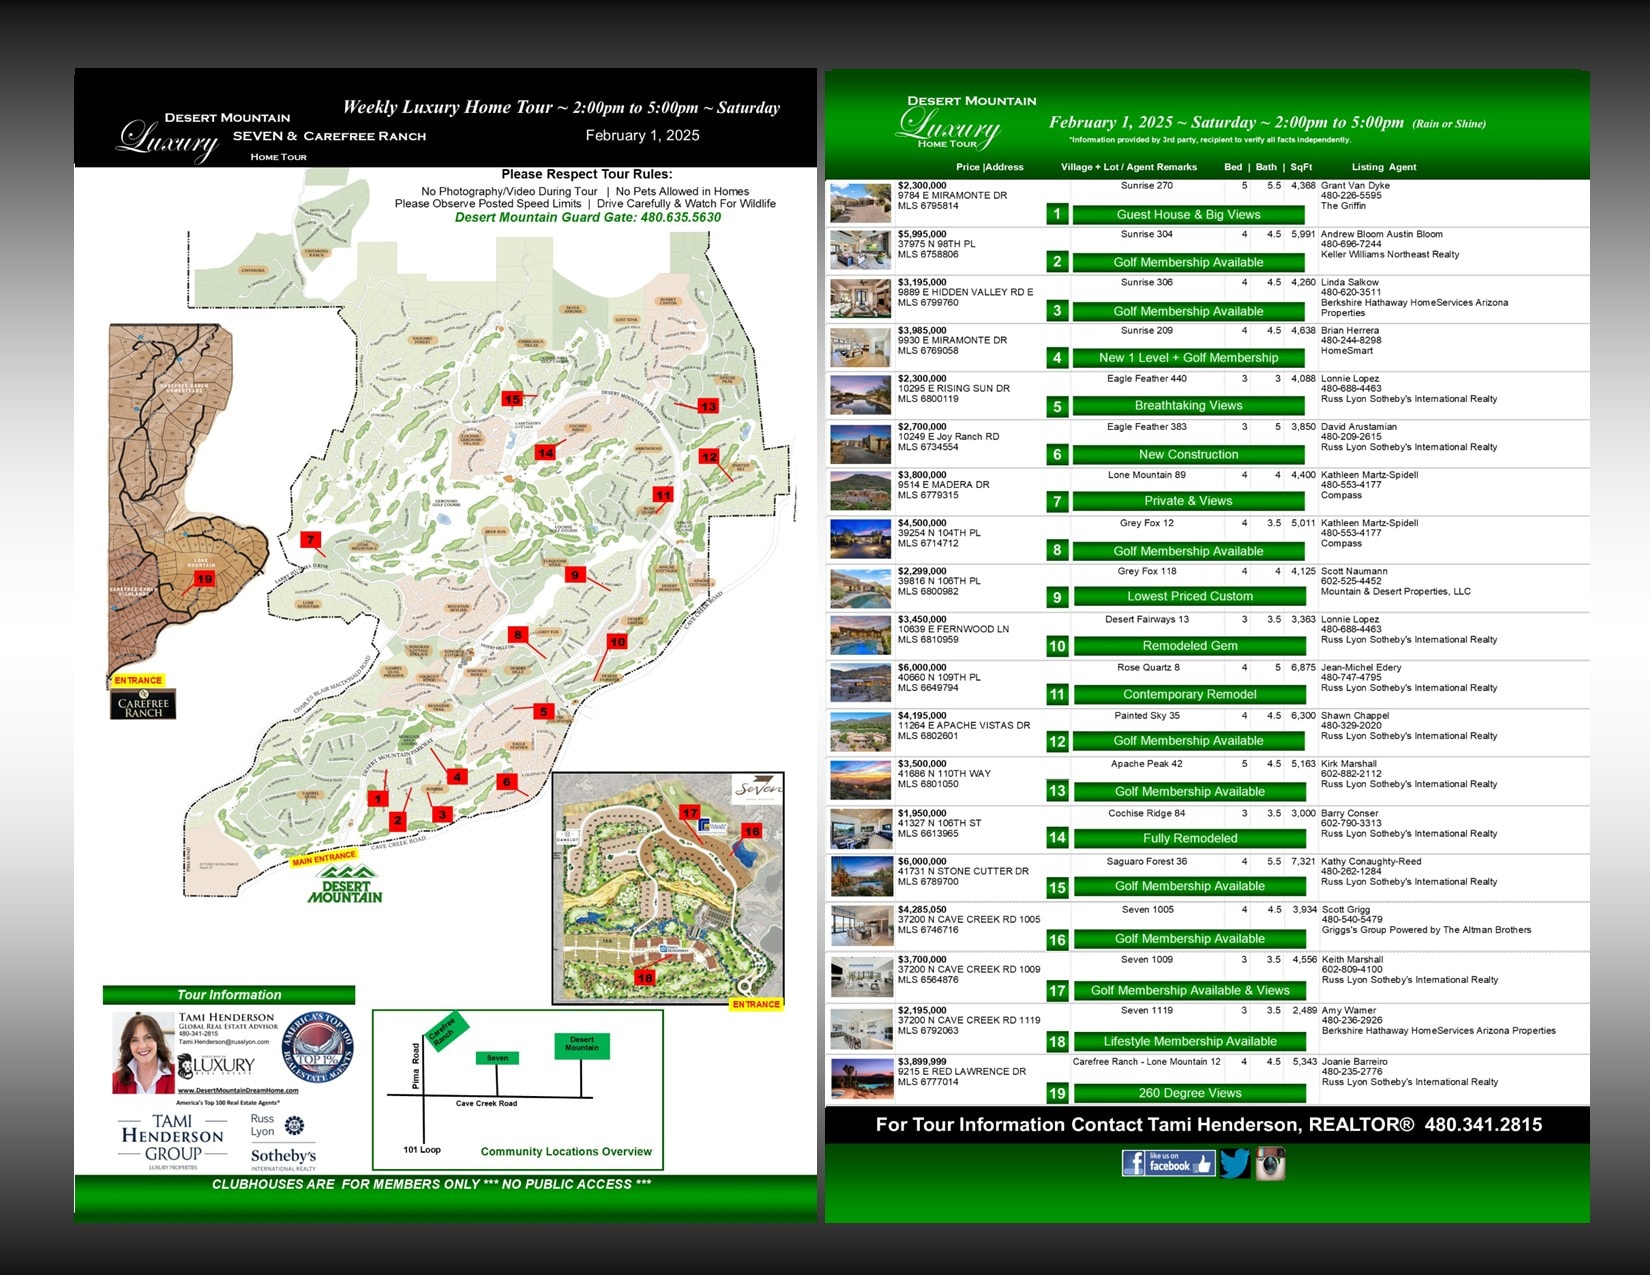Click red map marker 15
Image resolution: width=1650 pixels, height=1275 pixels.
pos(512,399)
